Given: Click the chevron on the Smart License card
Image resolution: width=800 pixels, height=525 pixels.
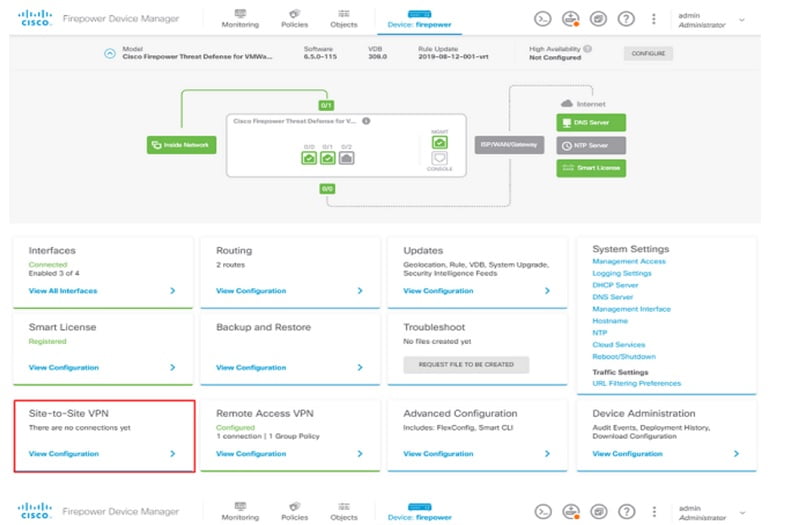Looking at the screenshot, I should click(172, 367).
